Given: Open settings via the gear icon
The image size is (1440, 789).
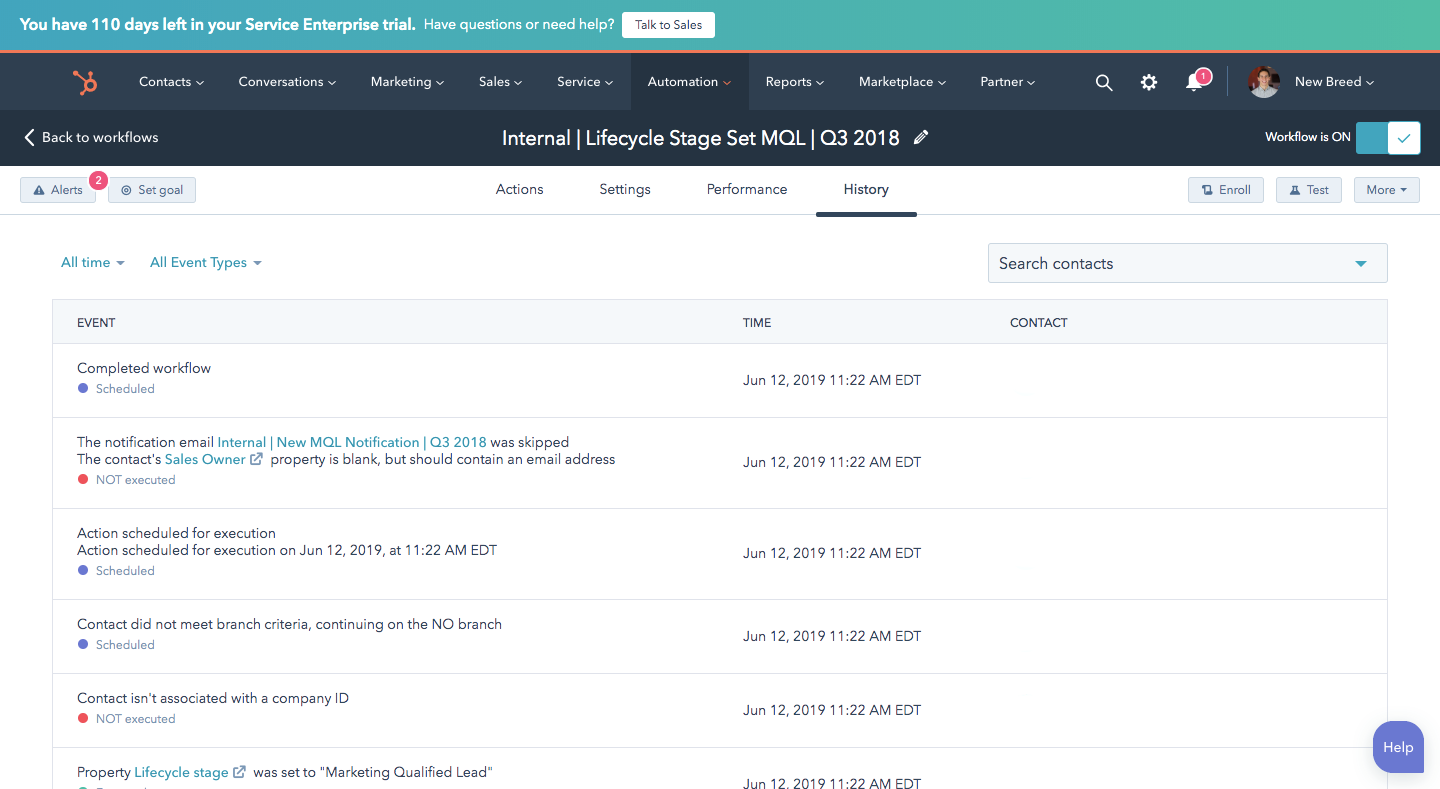Looking at the screenshot, I should 1149,82.
